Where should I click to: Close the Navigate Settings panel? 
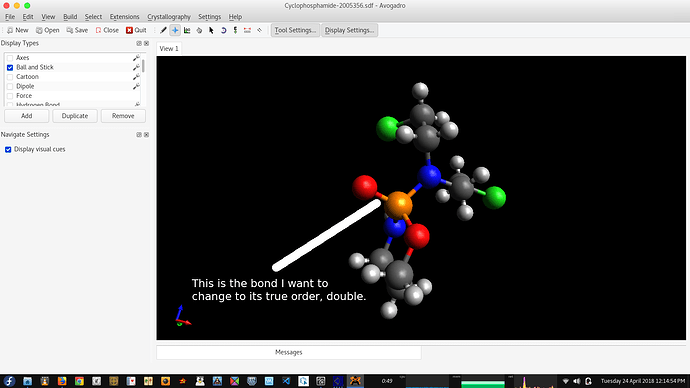coord(147,135)
